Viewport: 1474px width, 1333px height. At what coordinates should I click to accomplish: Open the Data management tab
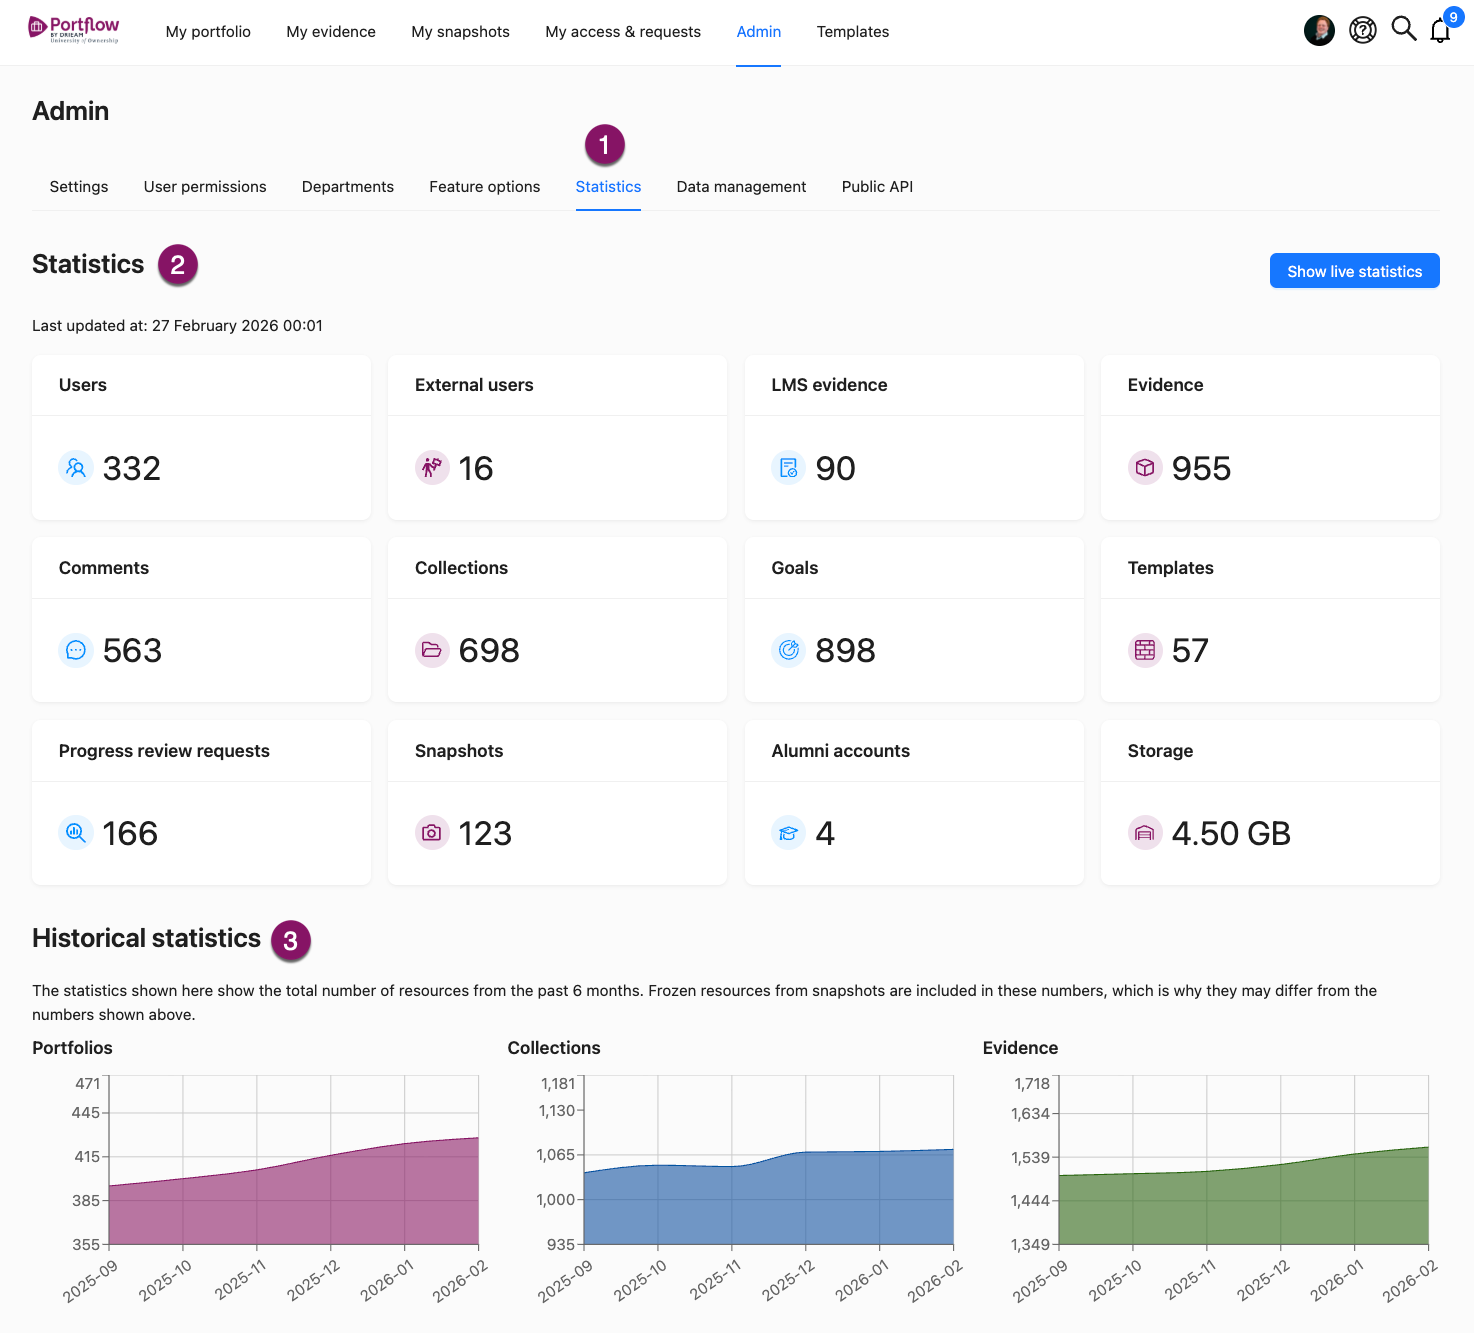pos(741,187)
